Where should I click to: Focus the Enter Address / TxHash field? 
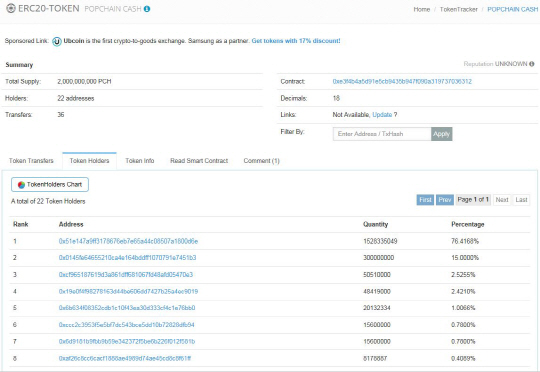point(382,134)
